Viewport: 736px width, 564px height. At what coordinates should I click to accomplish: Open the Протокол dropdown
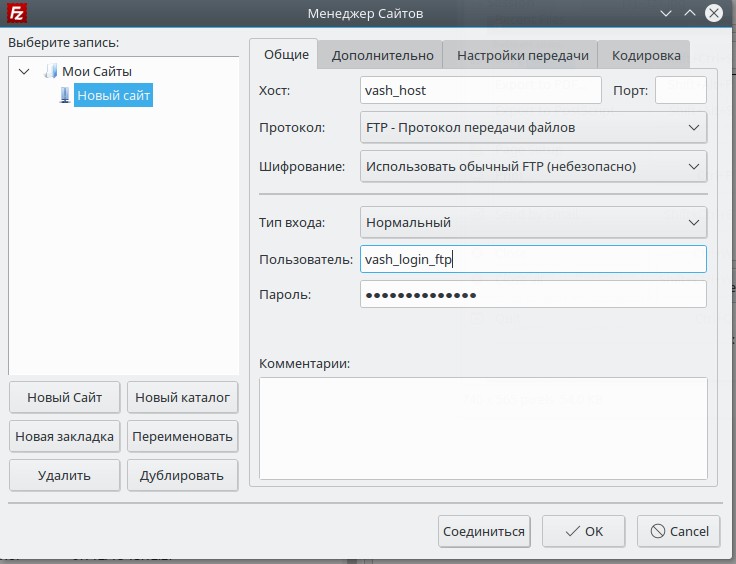click(533, 127)
